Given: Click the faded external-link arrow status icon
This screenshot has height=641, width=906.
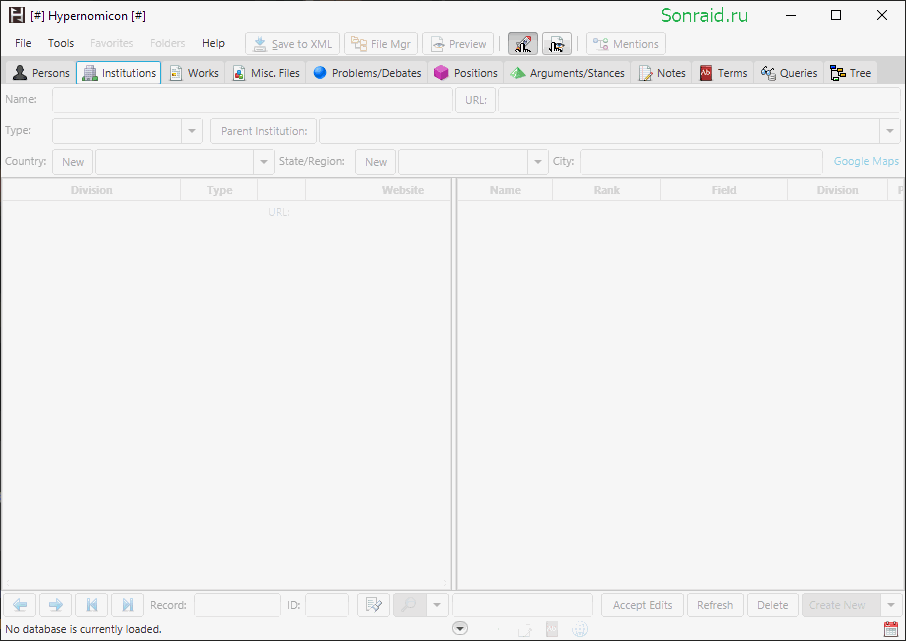Looking at the screenshot, I should tap(525, 629).
